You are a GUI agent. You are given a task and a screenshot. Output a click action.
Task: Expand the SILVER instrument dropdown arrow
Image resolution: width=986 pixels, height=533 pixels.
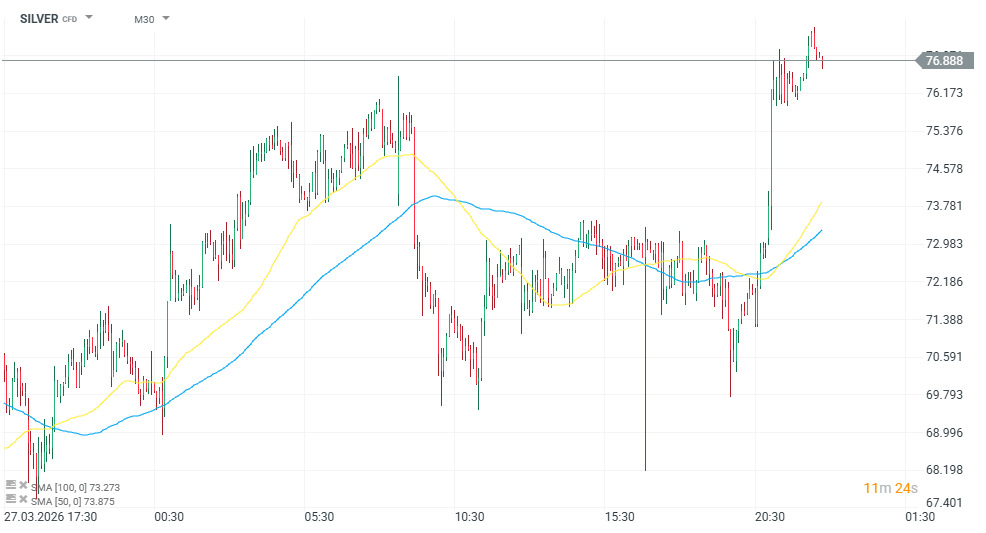click(89, 18)
